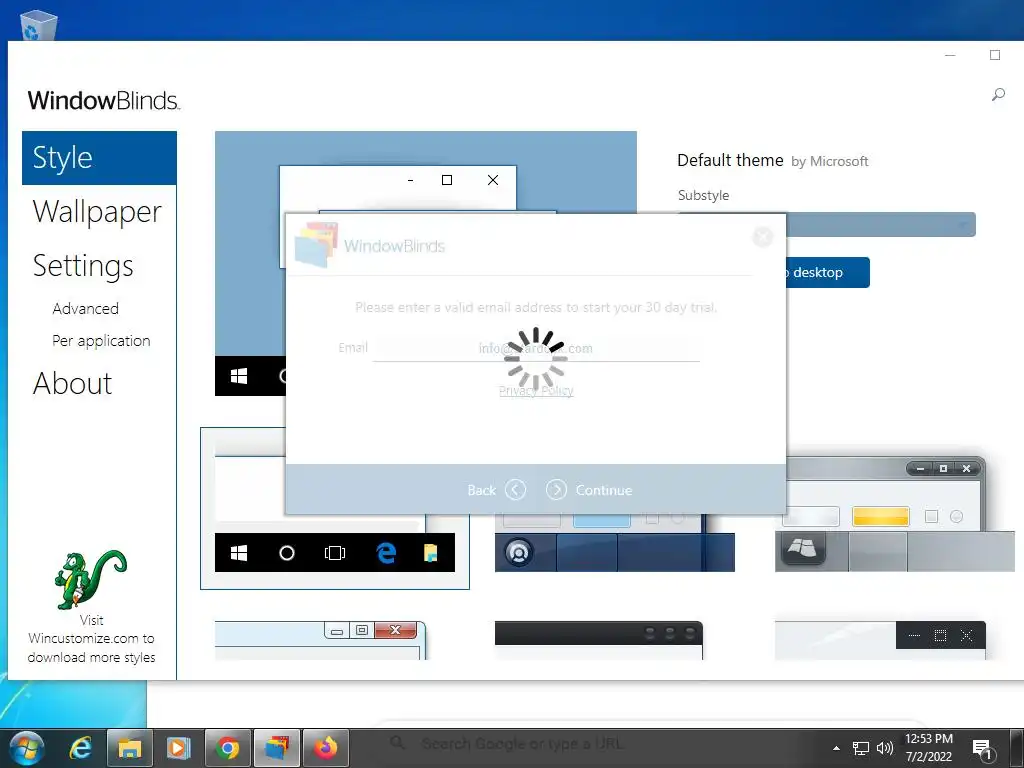Select the dark blue taskbar style thumbnail

pos(615,543)
